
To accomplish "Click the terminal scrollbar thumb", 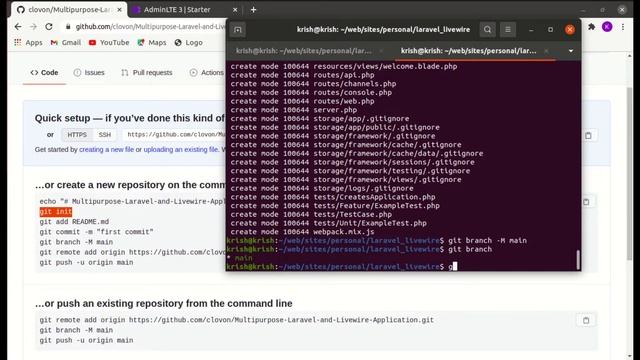I will [578, 260].
